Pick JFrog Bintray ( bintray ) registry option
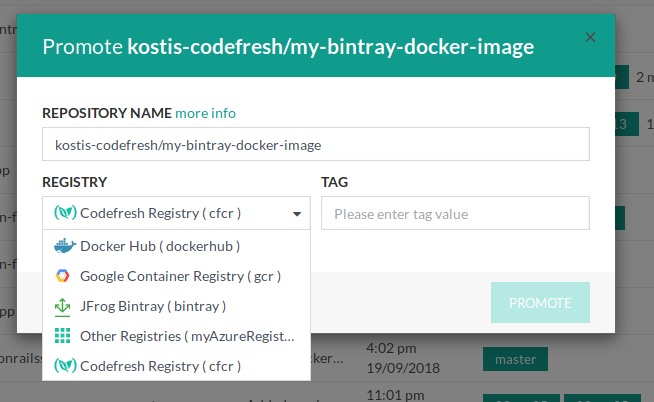This screenshot has width=654, height=402. pos(153,306)
